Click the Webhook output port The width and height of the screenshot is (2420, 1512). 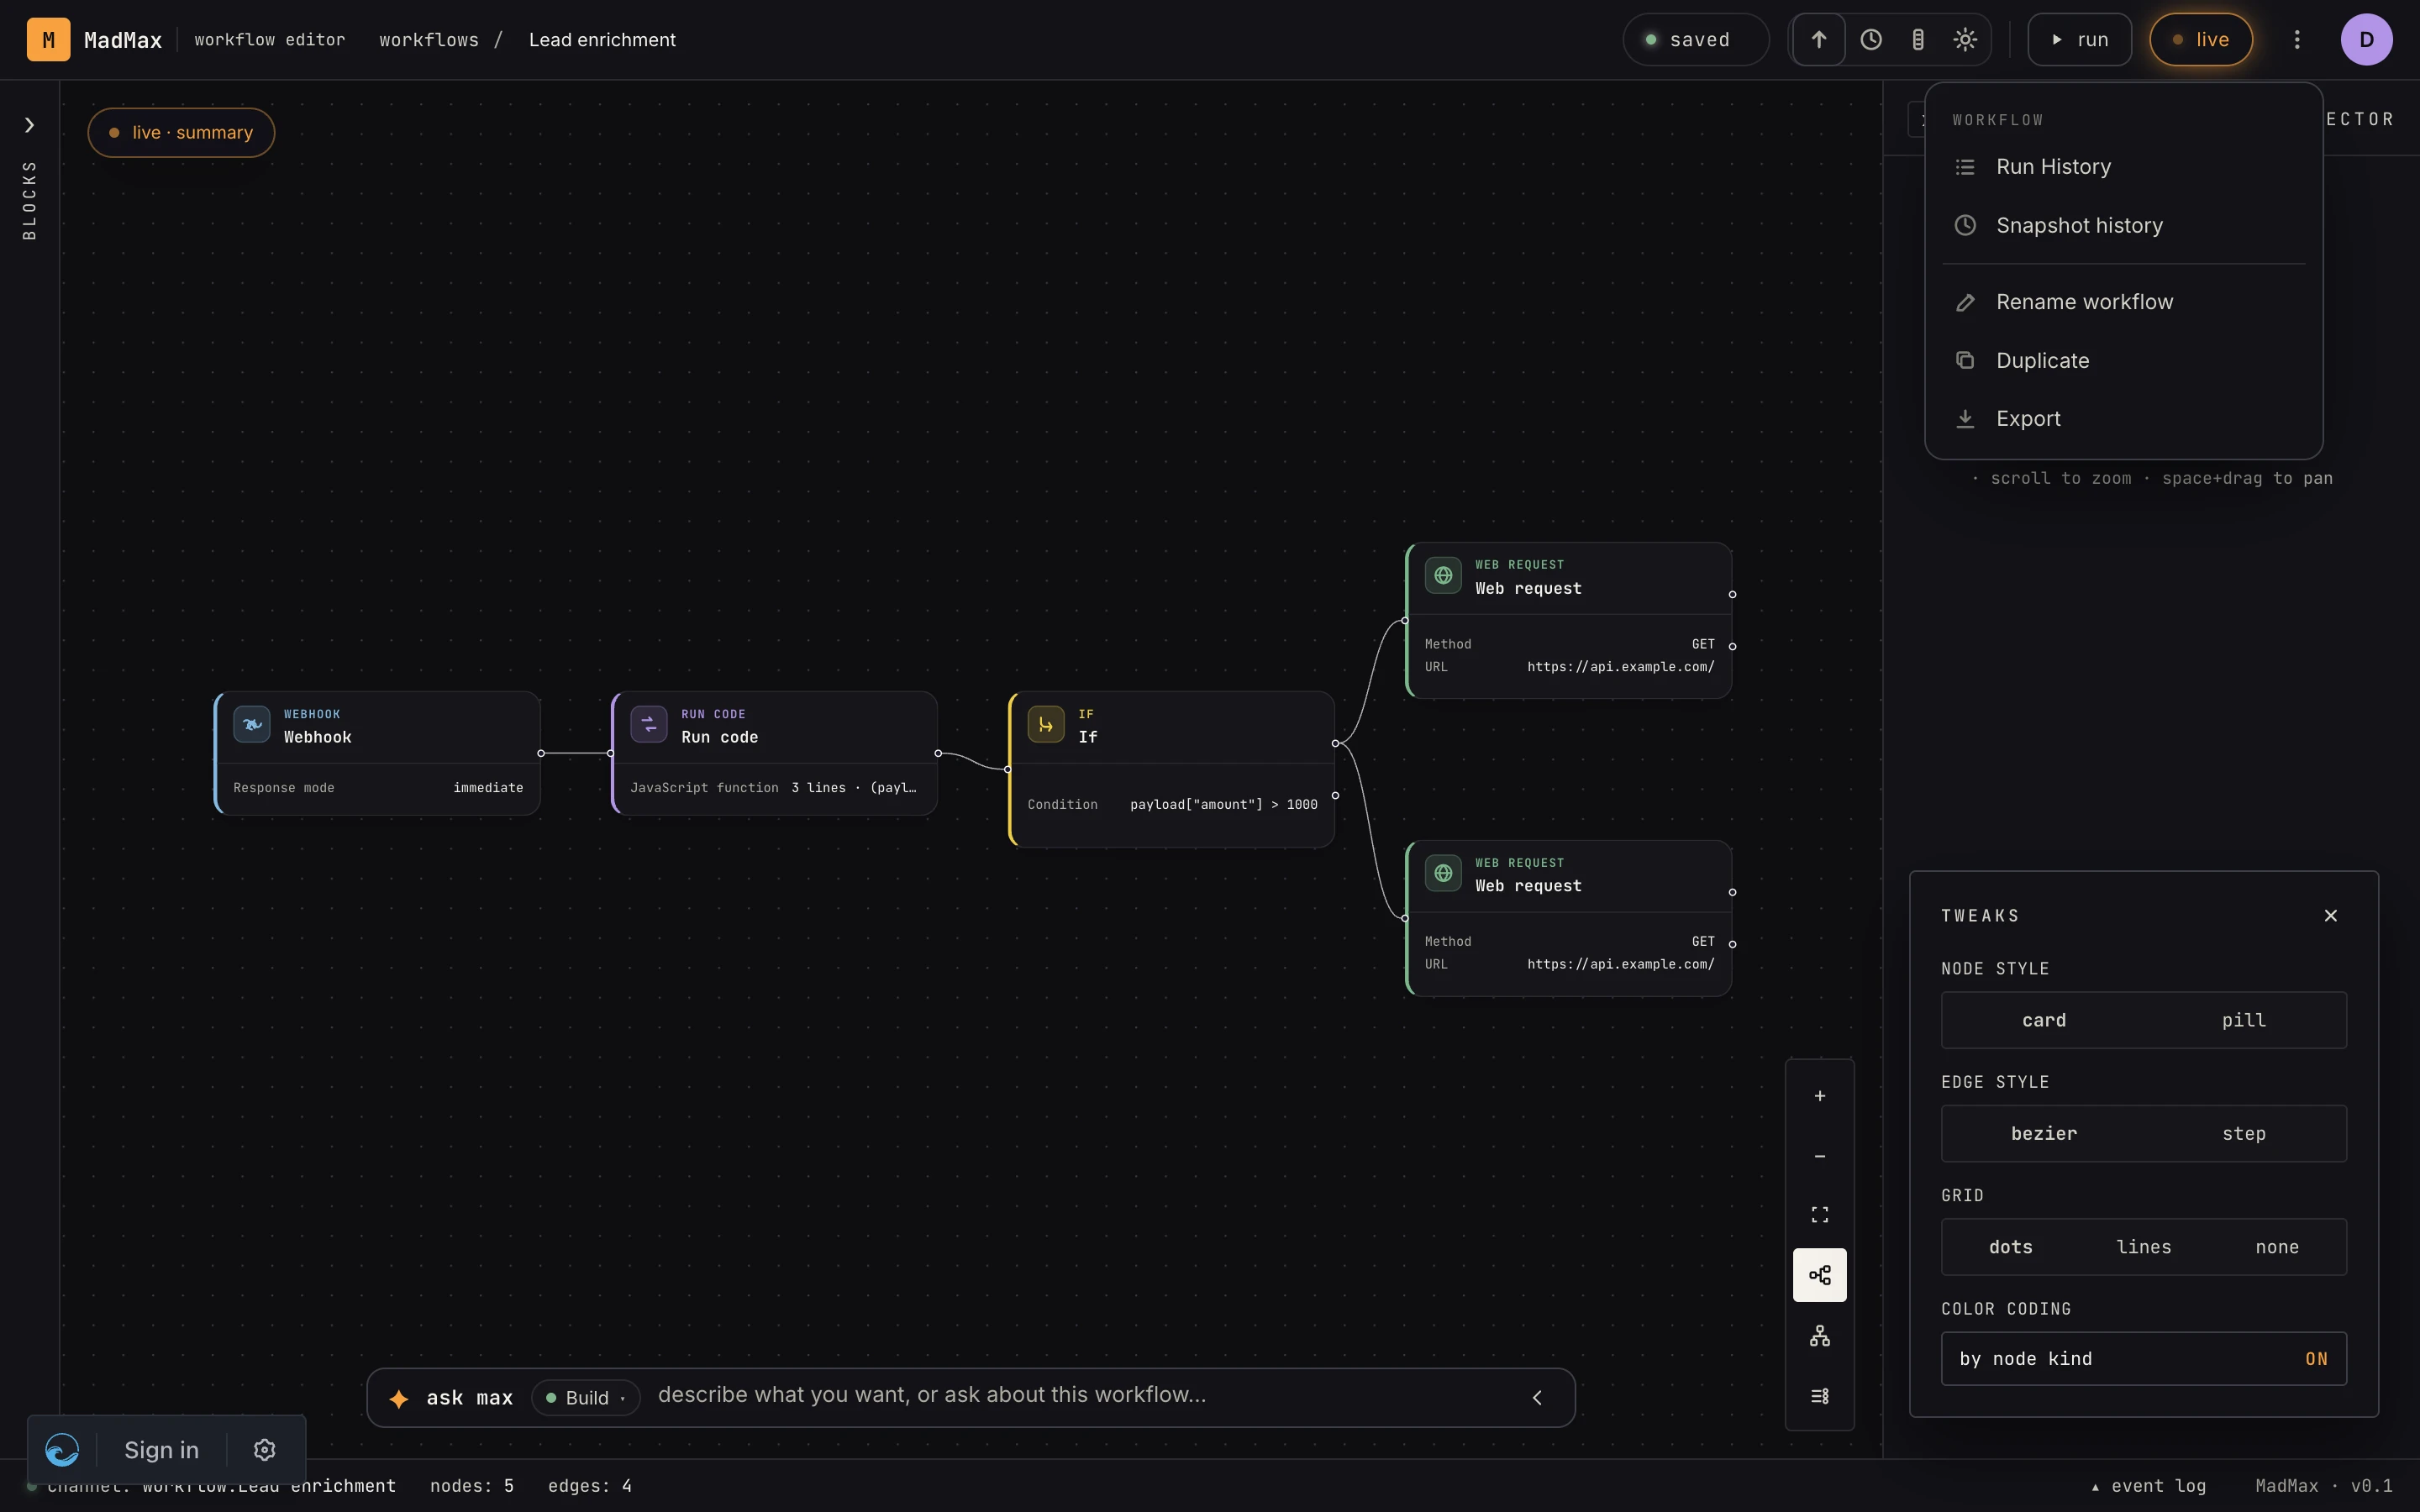coord(541,753)
